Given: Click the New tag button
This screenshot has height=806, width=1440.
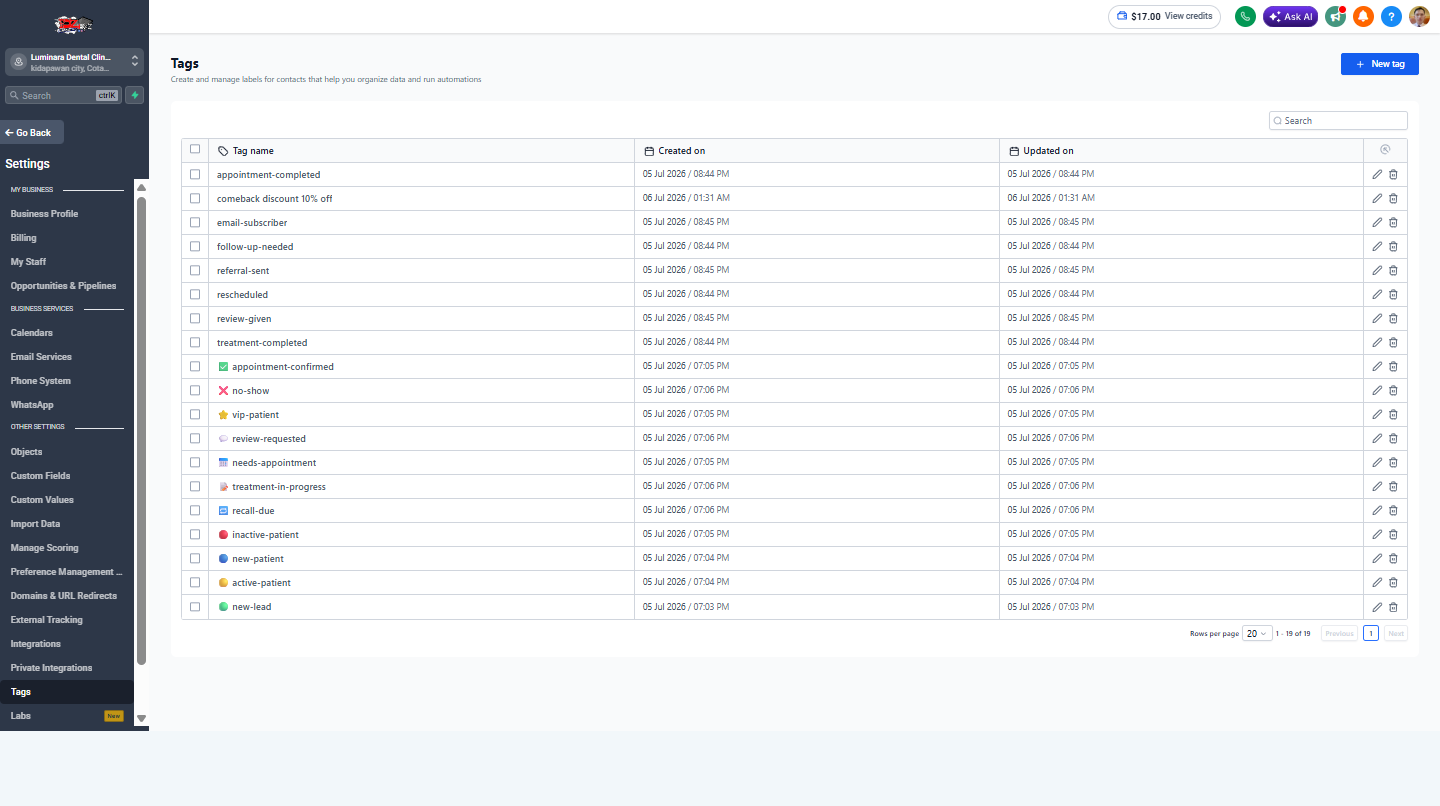Looking at the screenshot, I should tap(1380, 64).
